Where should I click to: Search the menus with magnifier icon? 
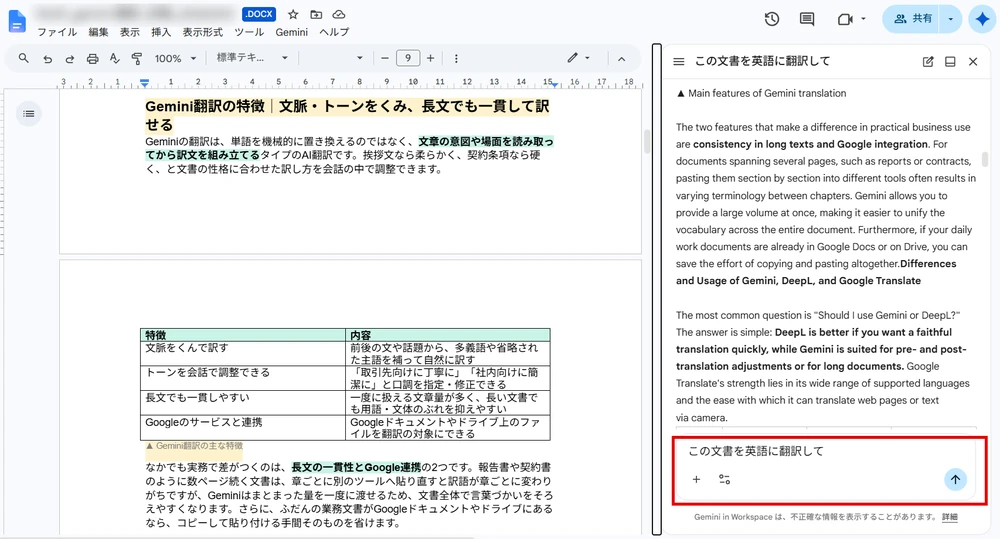click(24, 58)
